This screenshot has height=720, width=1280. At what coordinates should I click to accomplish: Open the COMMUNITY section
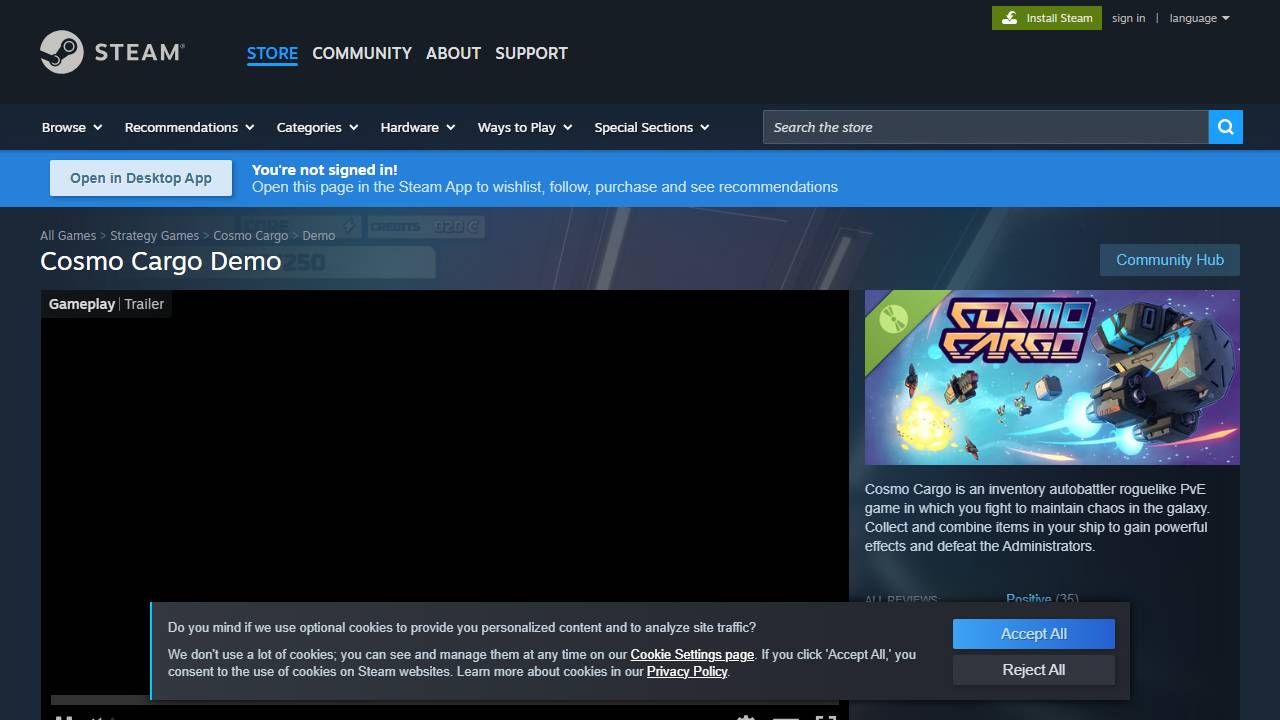(x=362, y=53)
